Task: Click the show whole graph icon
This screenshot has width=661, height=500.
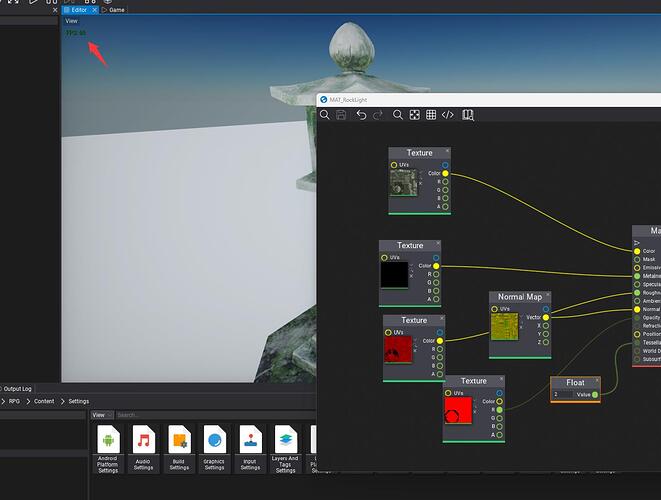Action: (414, 115)
